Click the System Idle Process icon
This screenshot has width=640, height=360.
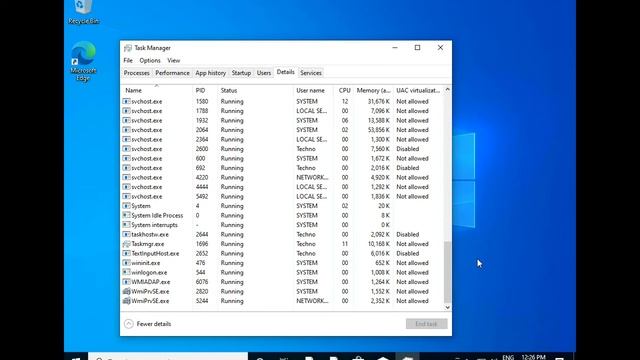click(x=127, y=216)
